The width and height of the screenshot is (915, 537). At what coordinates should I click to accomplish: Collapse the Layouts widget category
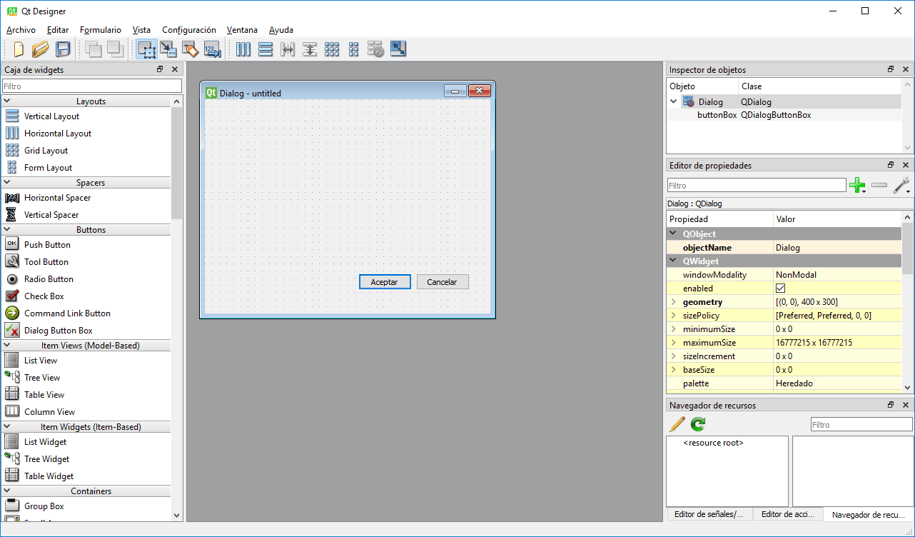[7, 101]
